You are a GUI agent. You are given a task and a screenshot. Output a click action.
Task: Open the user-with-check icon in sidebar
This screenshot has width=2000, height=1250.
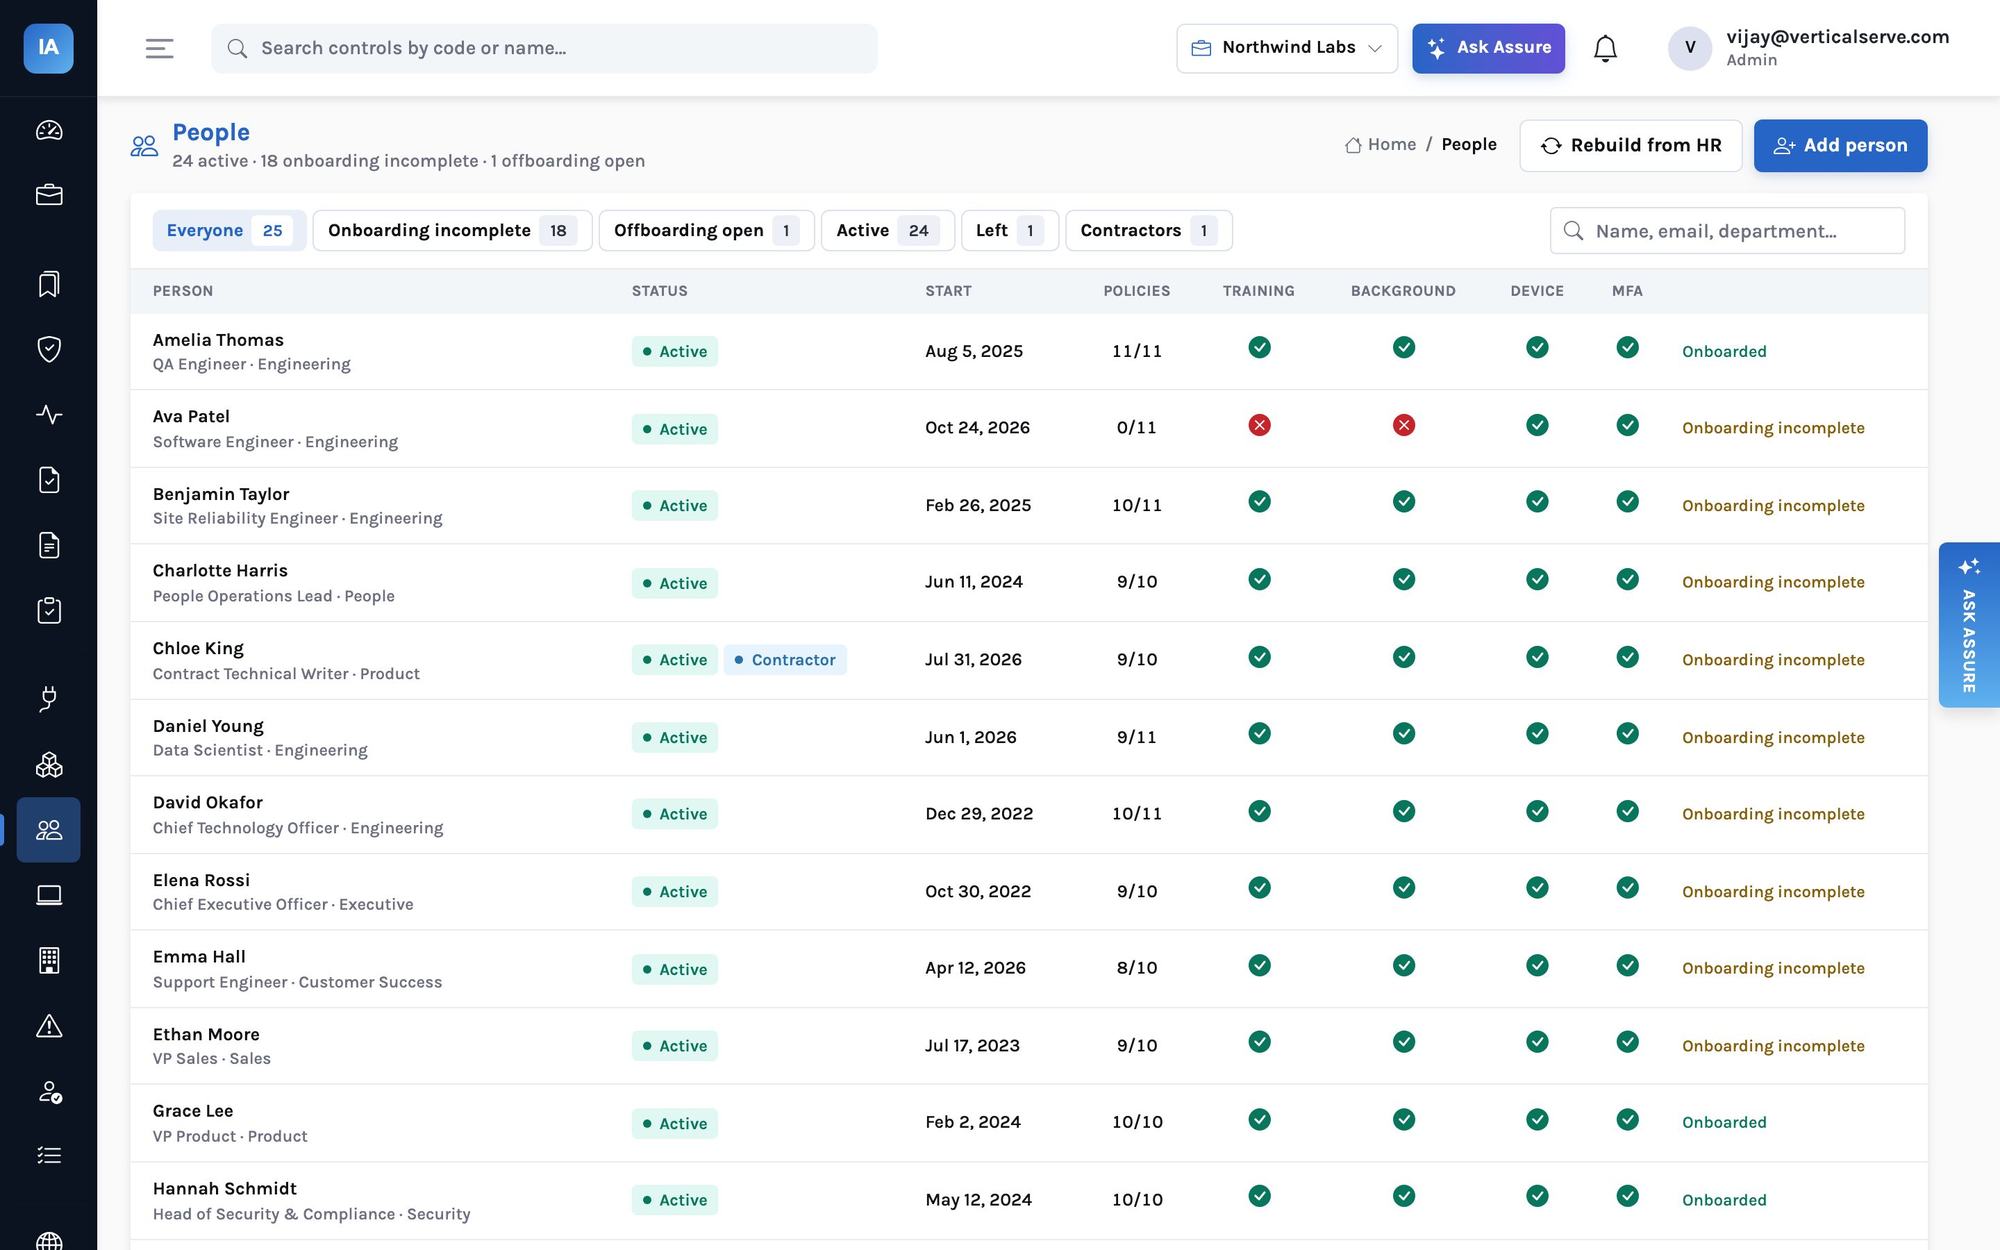point(49,1091)
